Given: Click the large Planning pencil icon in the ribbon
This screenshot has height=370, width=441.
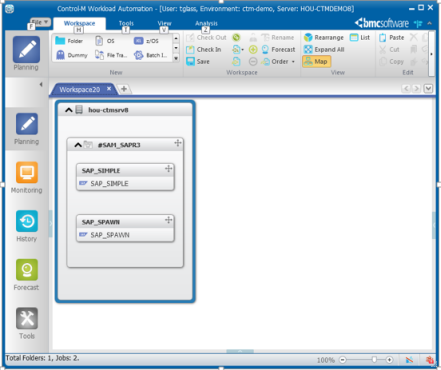Looking at the screenshot, I should tap(26, 50).
